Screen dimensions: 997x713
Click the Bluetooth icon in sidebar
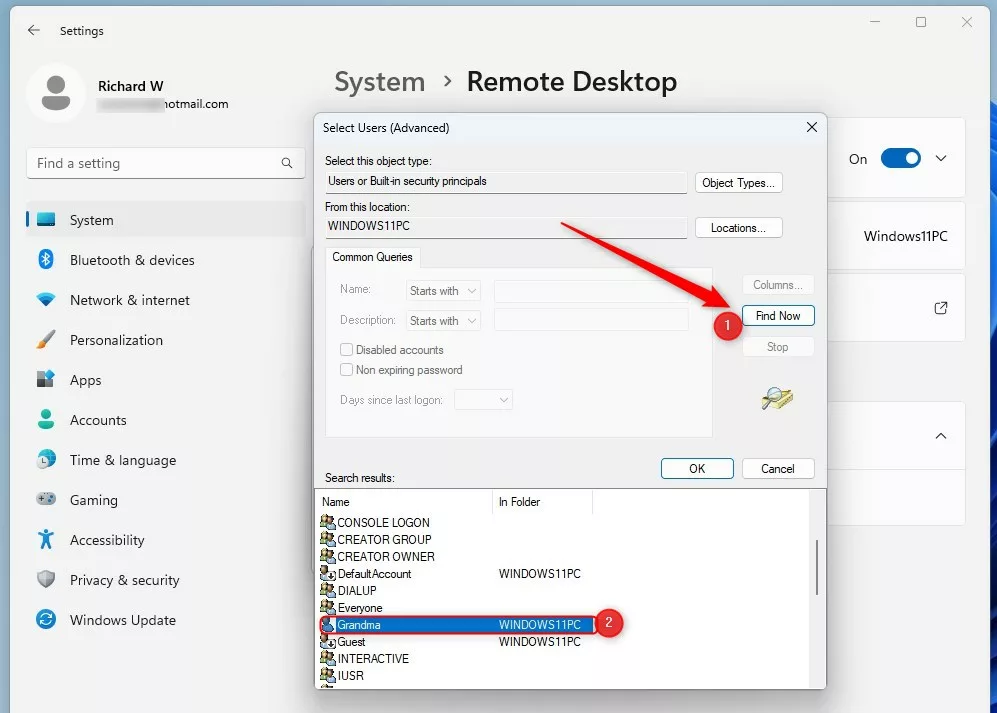click(46, 260)
